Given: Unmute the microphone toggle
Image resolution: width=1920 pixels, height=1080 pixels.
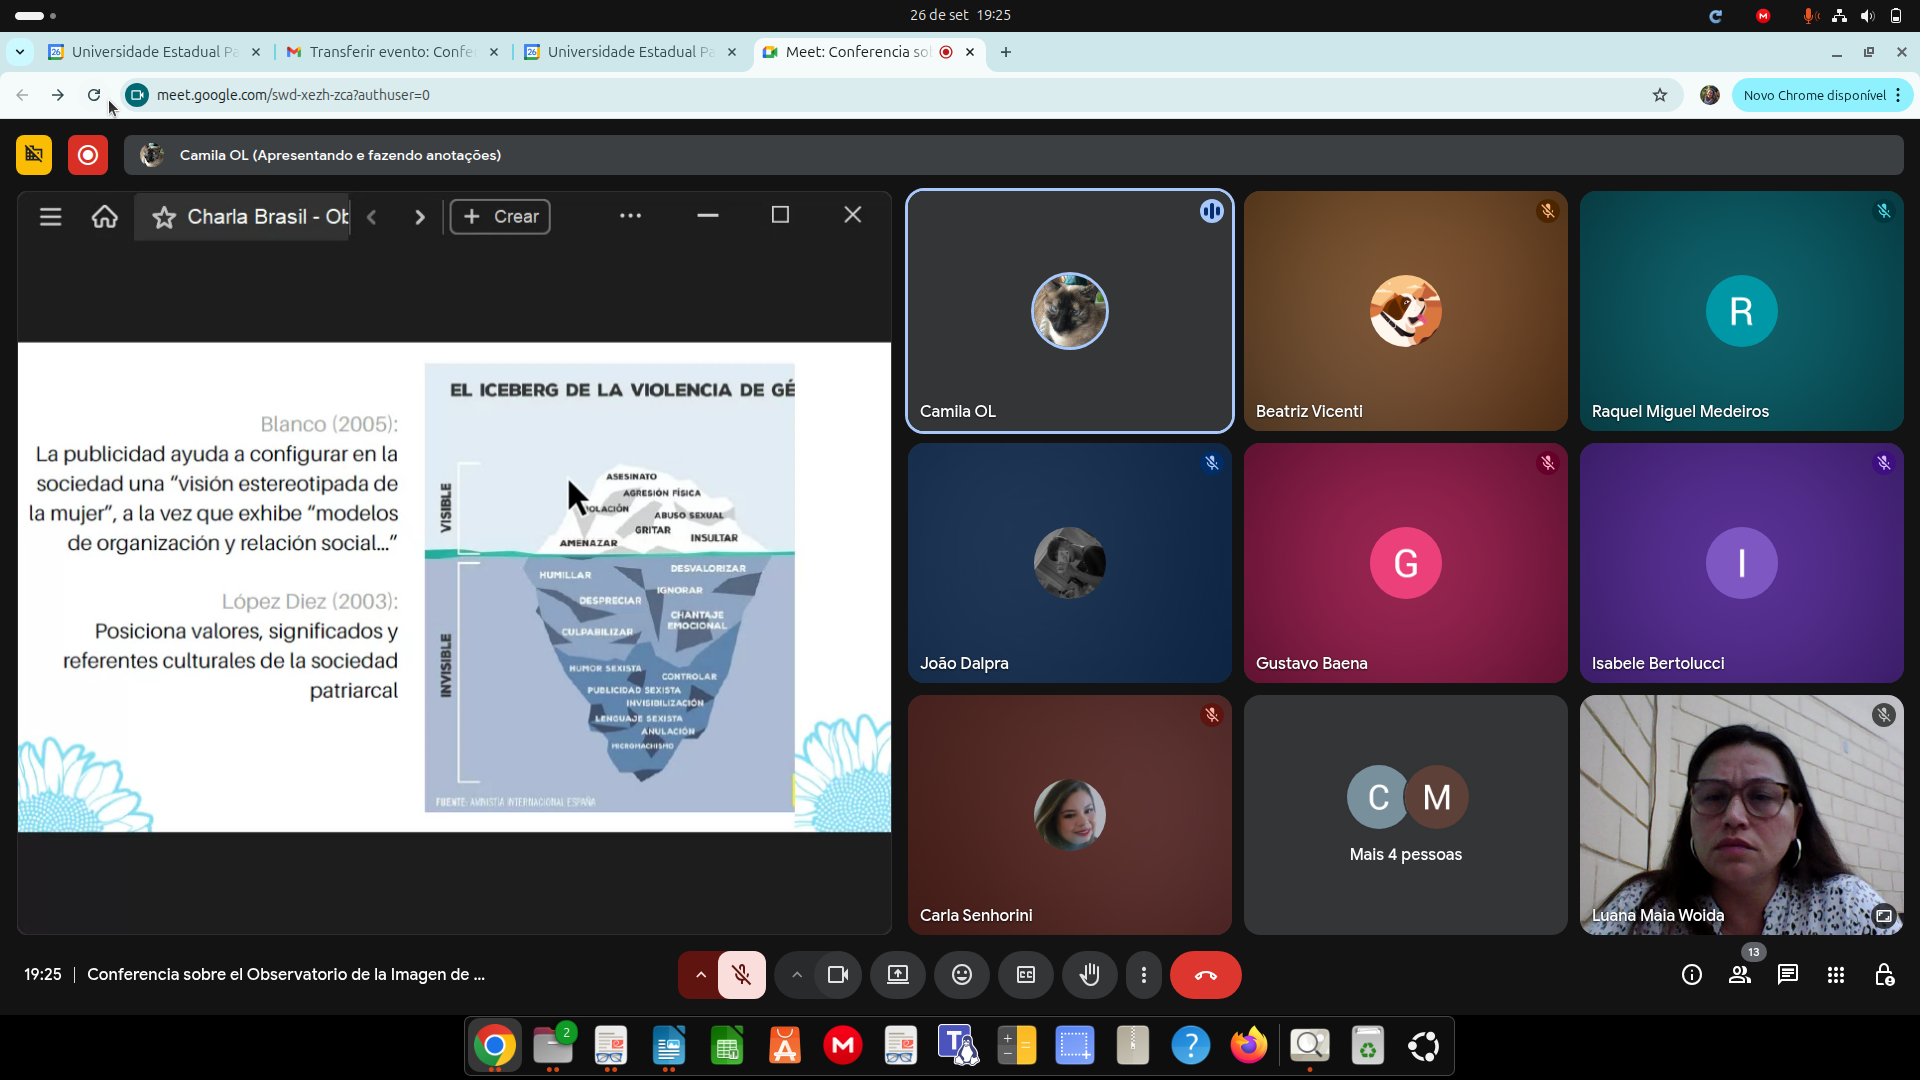Looking at the screenshot, I should click(x=741, y=975).
